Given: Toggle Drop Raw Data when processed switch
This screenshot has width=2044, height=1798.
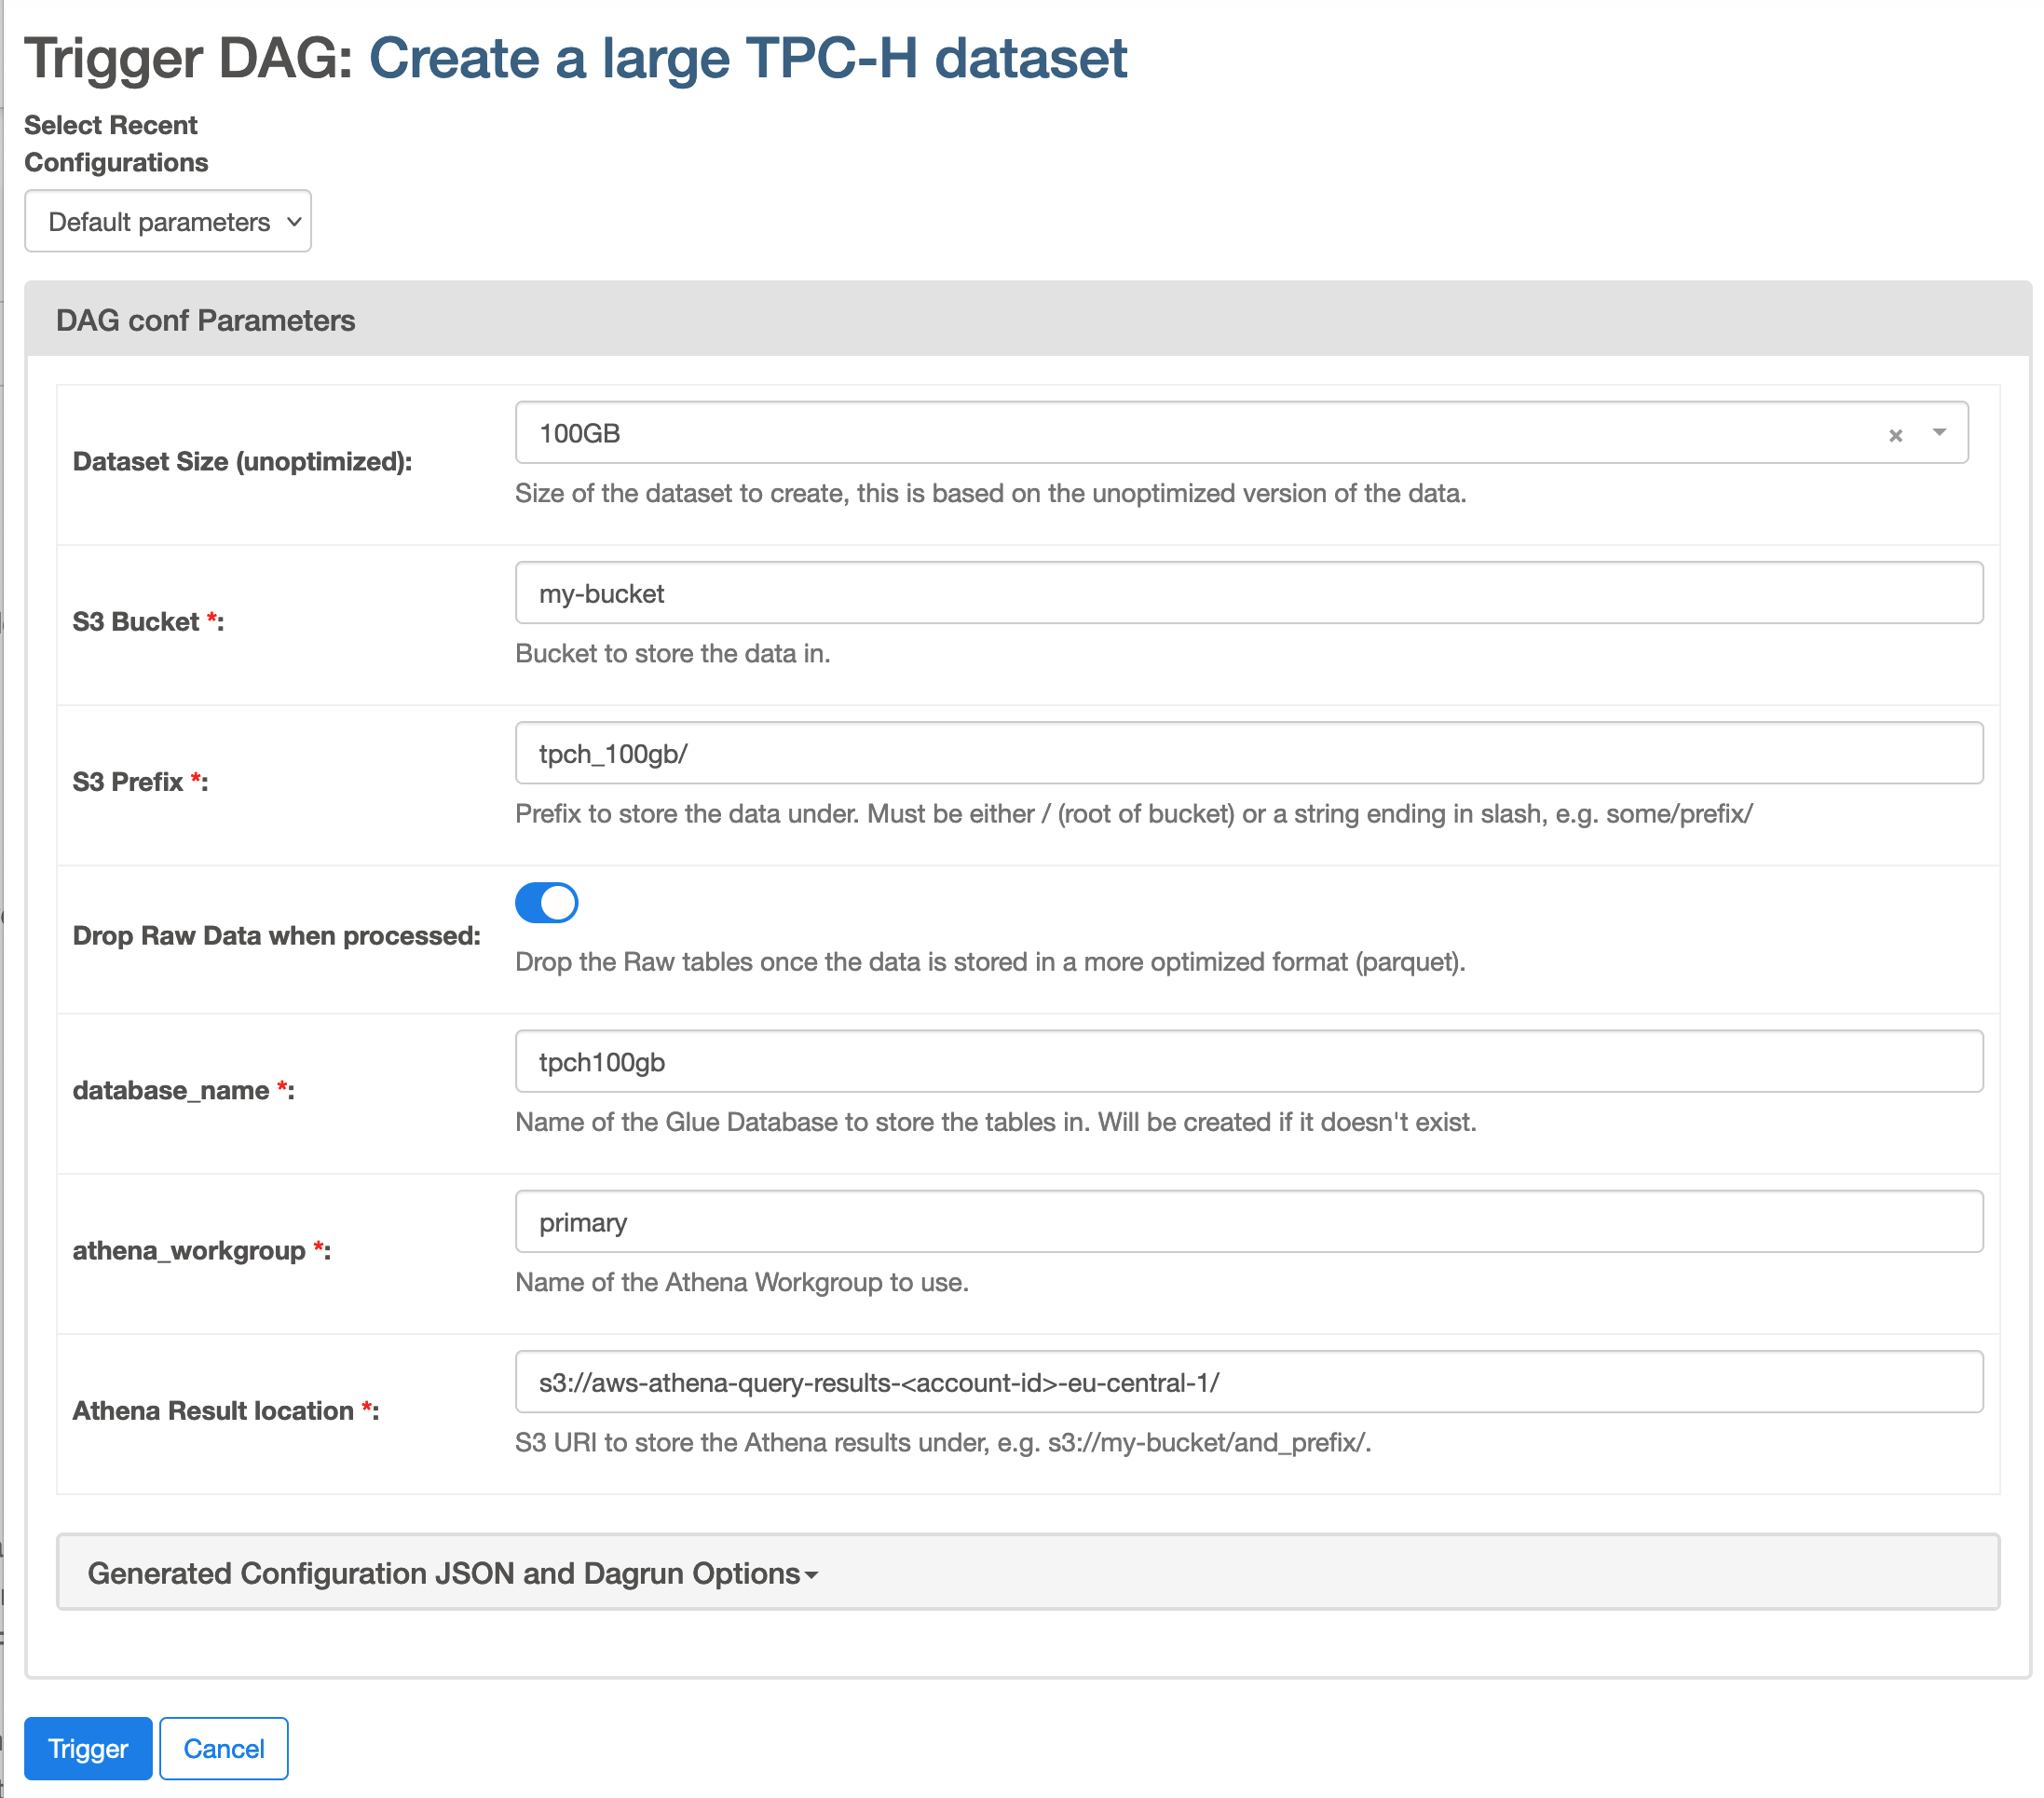Looking at the screenshot, I should tap(546, 902).
